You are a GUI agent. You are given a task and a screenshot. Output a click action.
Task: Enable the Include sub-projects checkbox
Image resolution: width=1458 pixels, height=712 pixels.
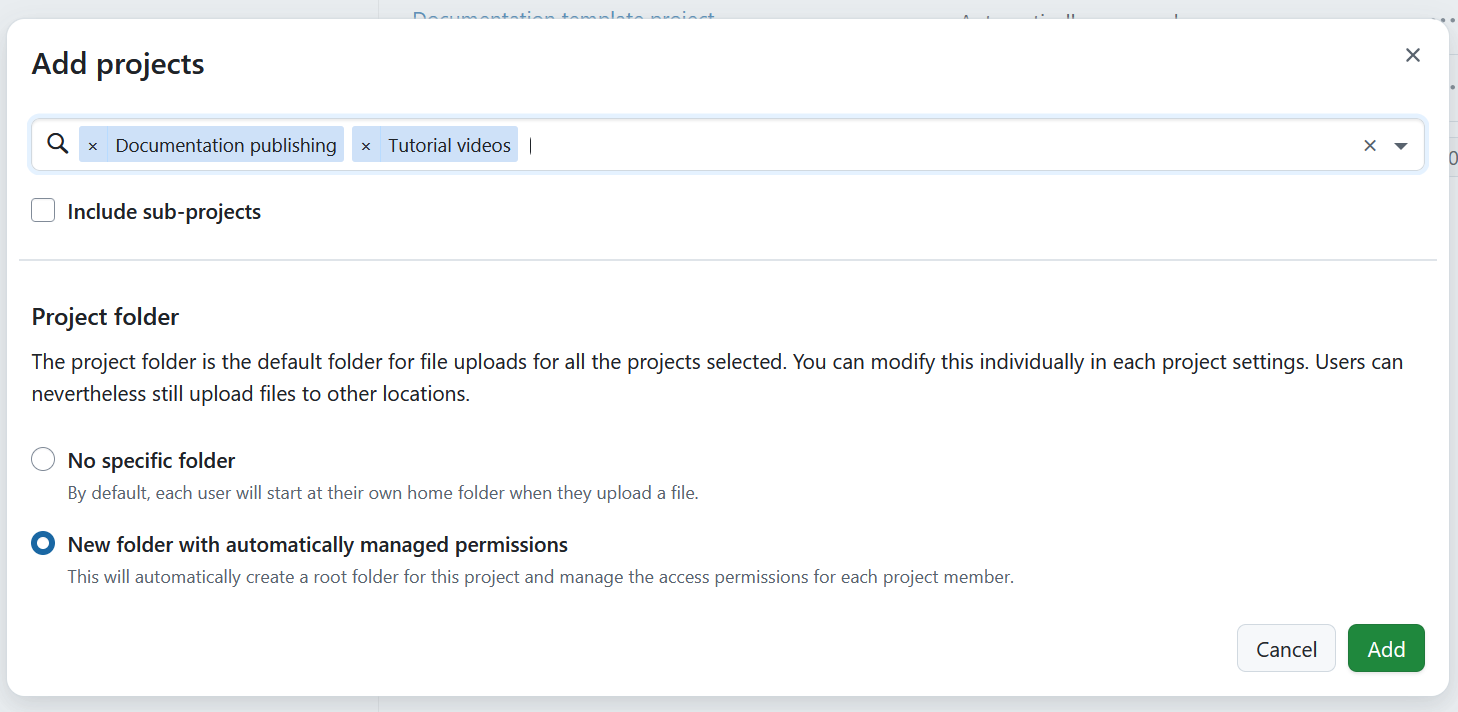pos(42,210)
